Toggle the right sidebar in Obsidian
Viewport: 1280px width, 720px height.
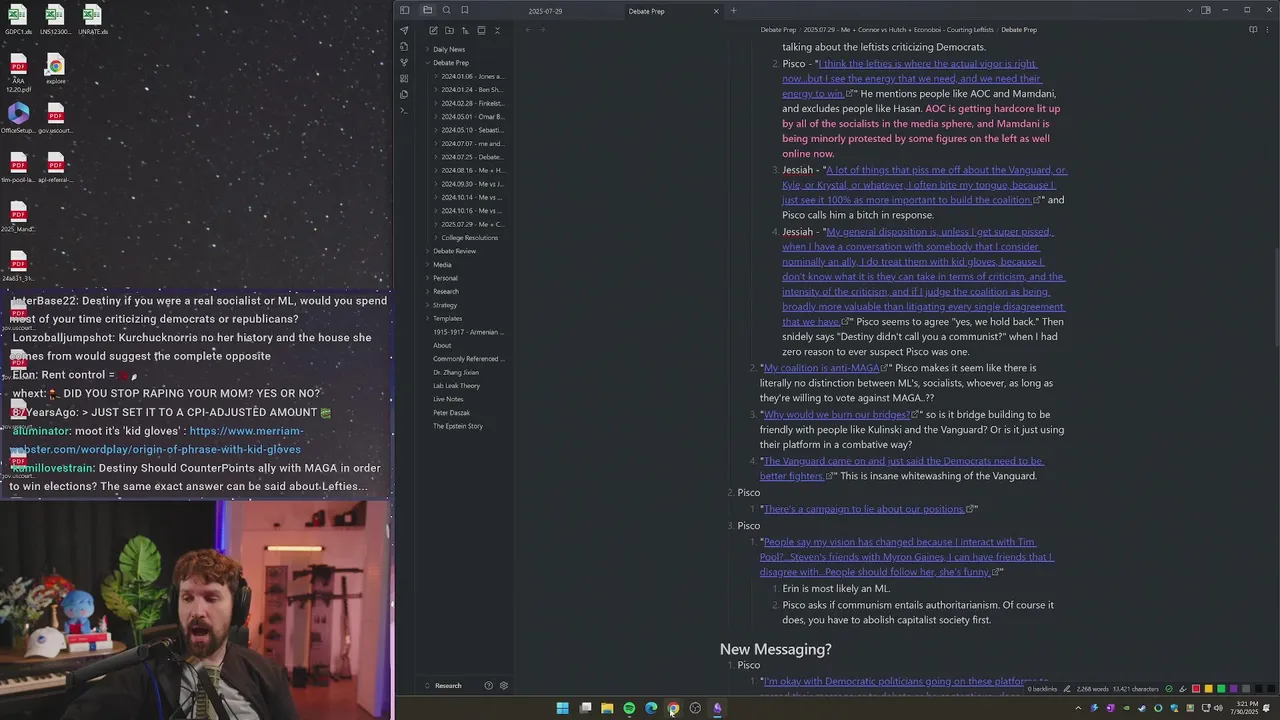point(1206,10)
